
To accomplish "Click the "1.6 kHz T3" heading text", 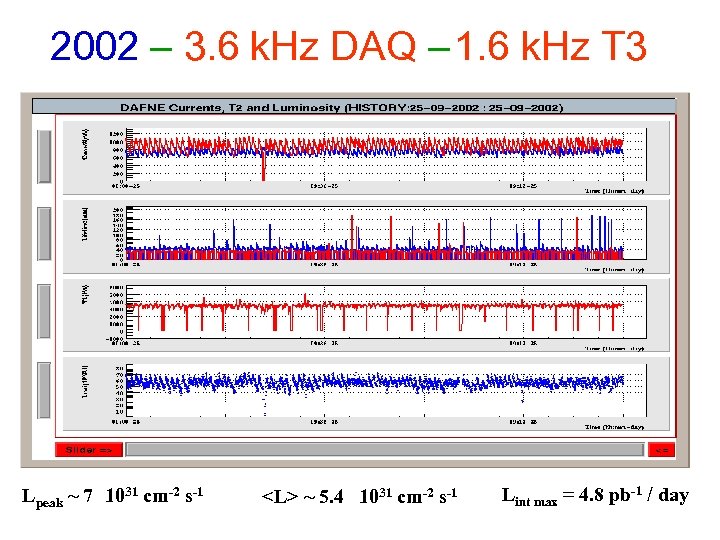I will point(551,46).
